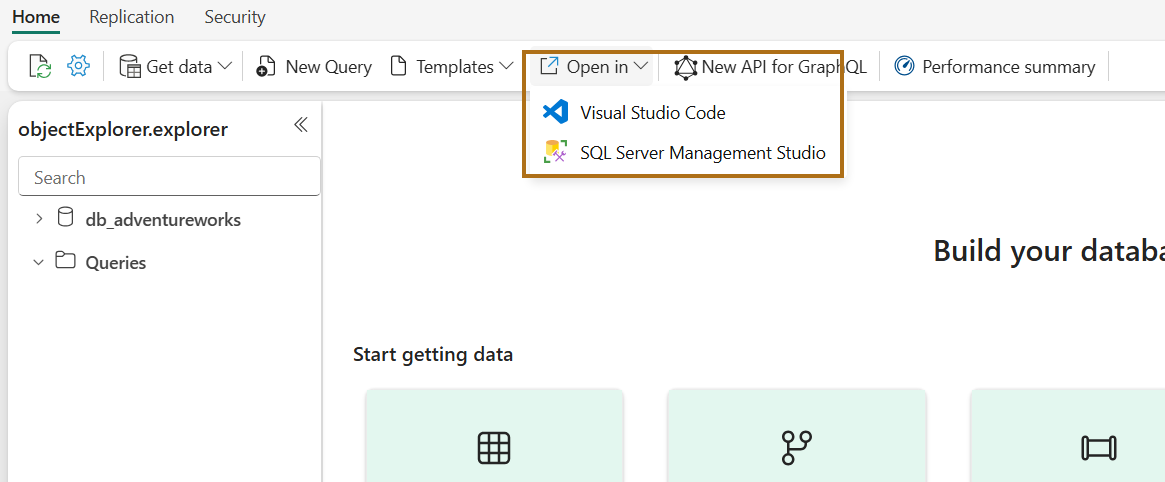Switch to the Replication tab

pos(132,16)
